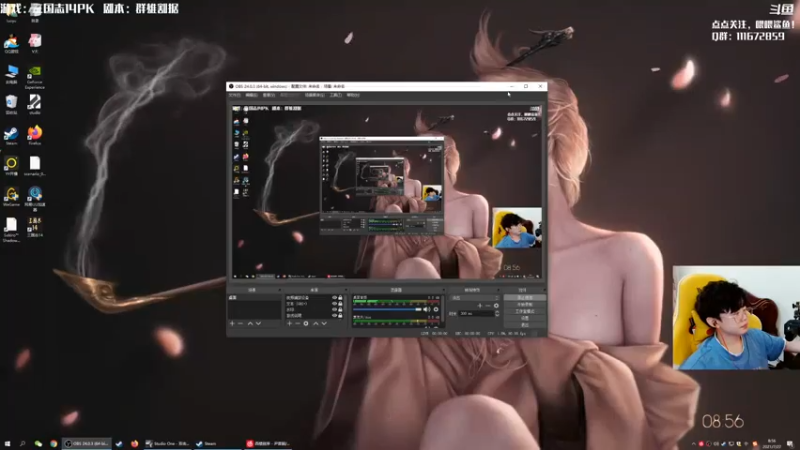Image resolution: width=800 pixels, height=450 pixels.
Task: Open the studio desktop shortcut
Action: (35, 105)
